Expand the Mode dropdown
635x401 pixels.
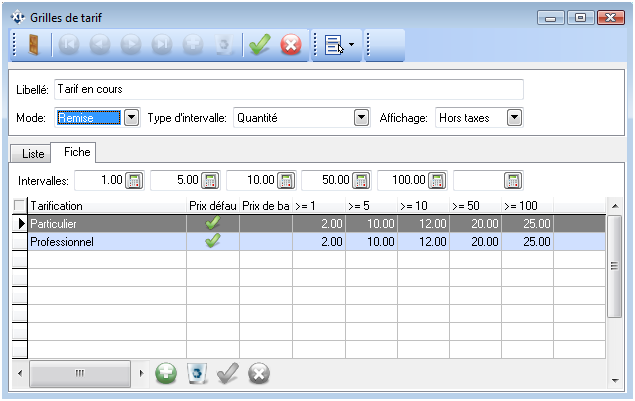click(130, 118)
